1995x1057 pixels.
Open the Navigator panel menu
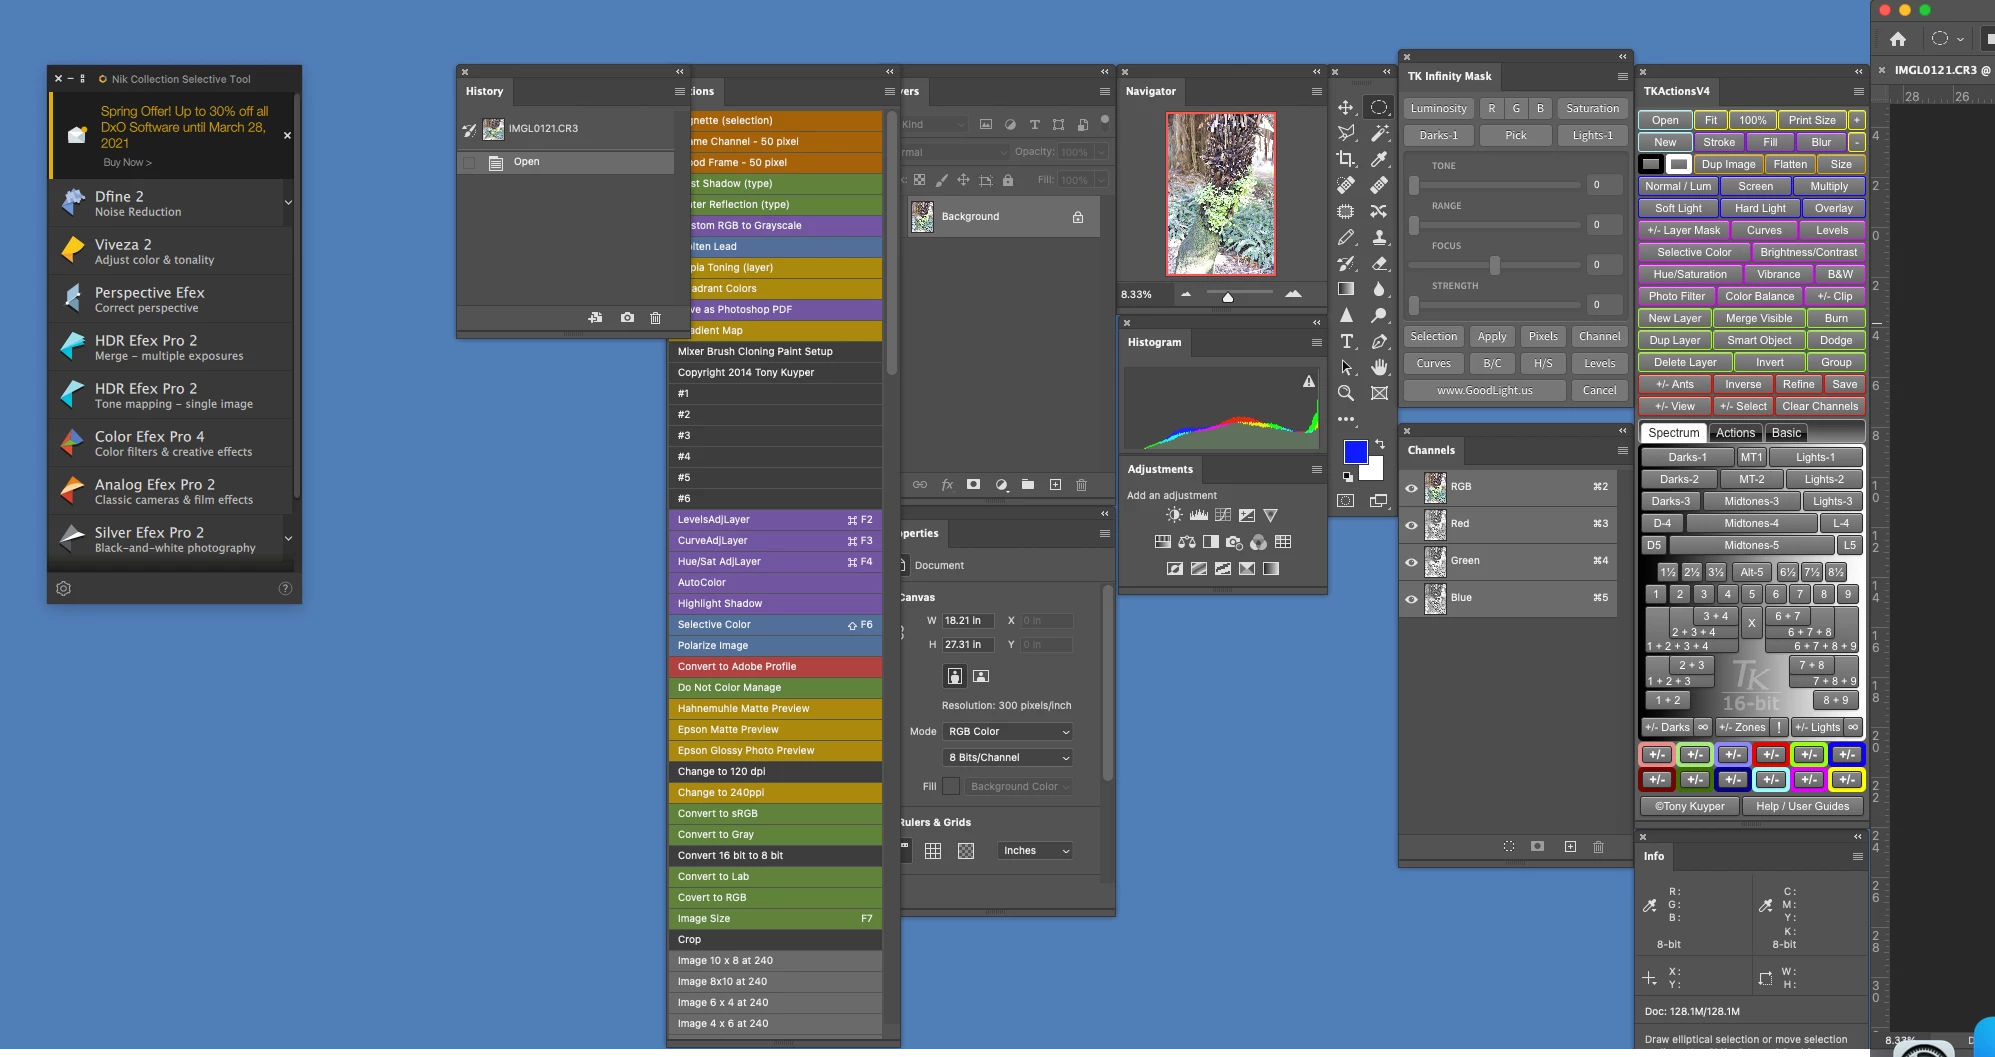(1317, 91)
